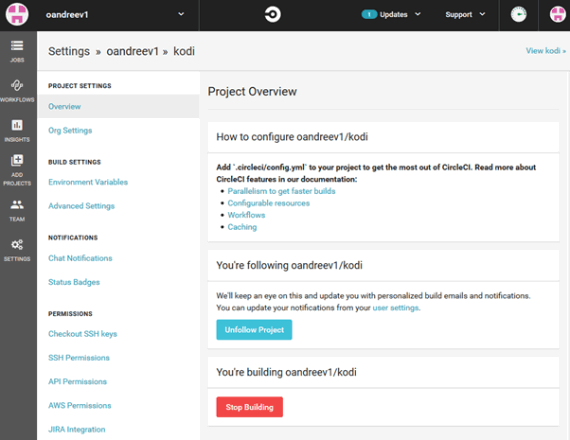Image resolution: width=570 pixels, height=440 pixels.
Task: Follow the user settings link
Action: (x=396, y=308)
